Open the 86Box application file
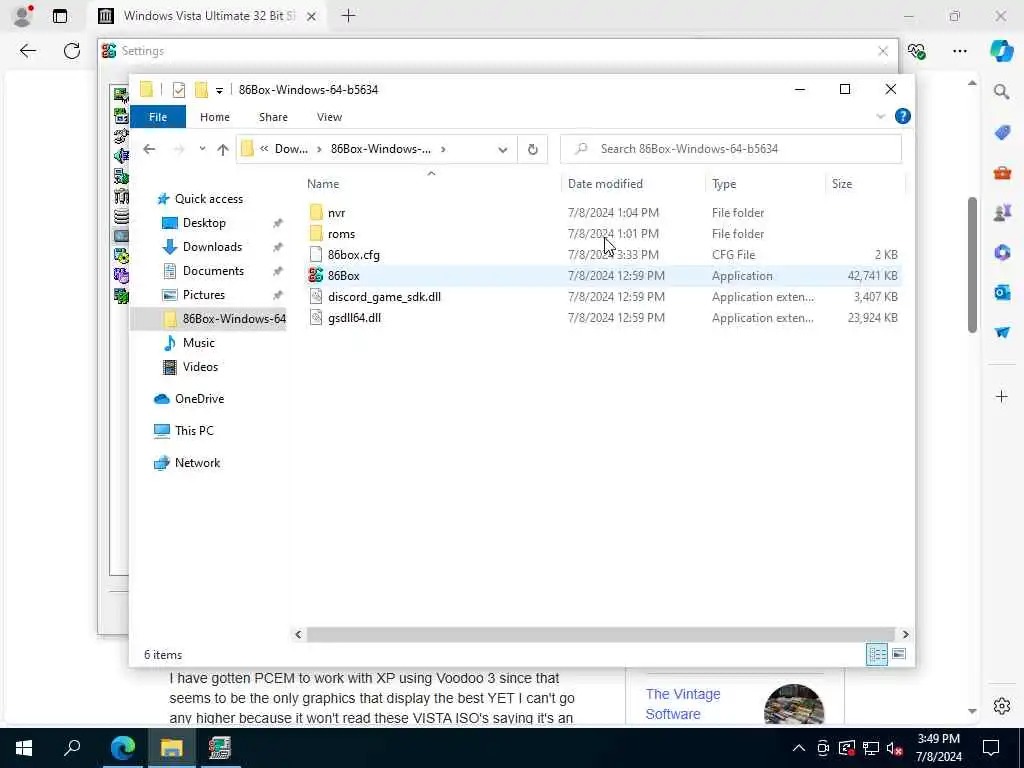The height and width of the screenshot is (768, 1024). tap(344, 276)
